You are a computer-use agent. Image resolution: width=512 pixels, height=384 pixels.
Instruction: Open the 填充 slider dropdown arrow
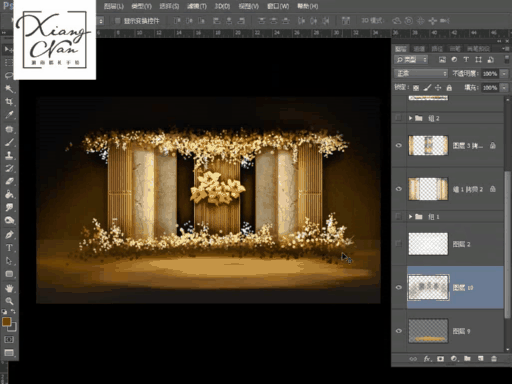(504, 88)
